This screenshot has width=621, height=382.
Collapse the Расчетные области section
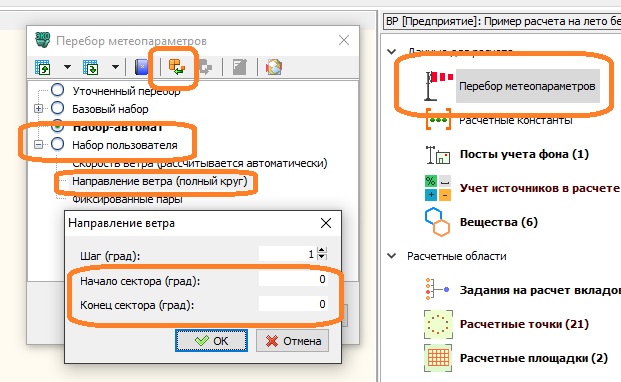tap(392, 256)
